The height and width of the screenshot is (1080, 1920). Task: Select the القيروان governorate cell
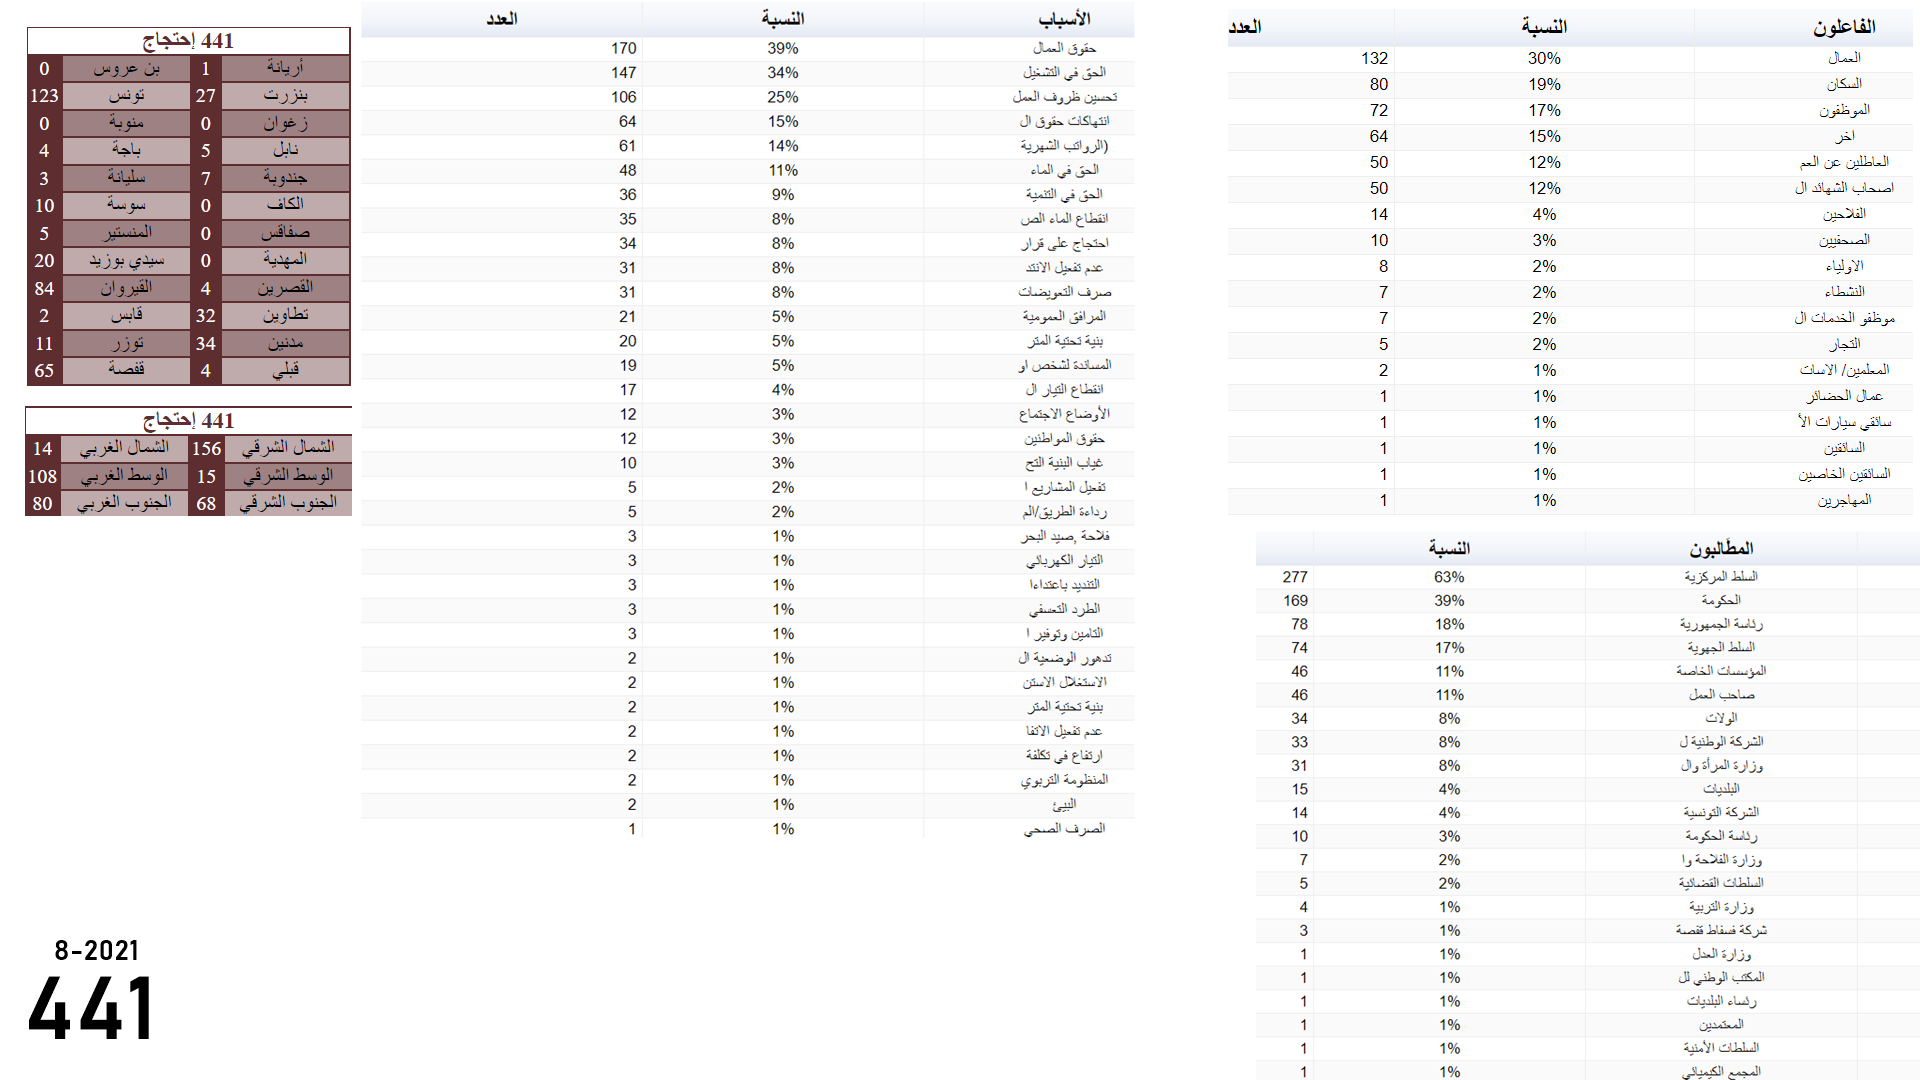[126, 288]
